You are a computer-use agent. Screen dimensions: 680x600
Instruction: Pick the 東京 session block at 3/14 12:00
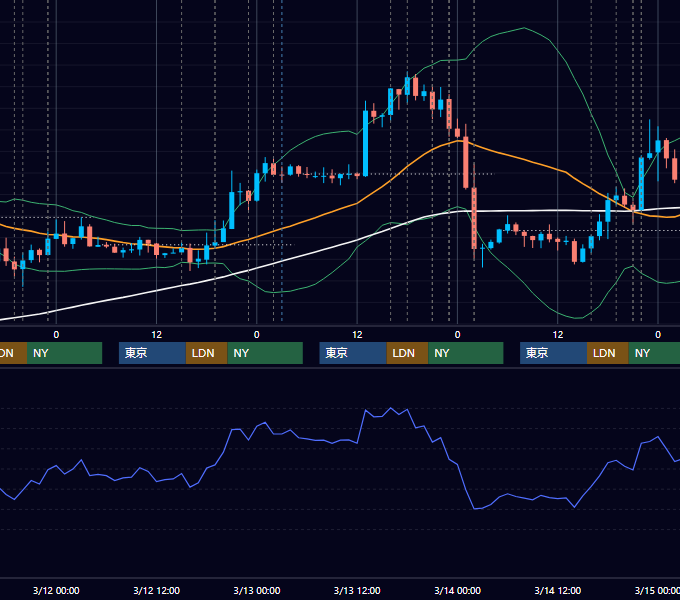pyautogui.click(x=553, y=353)
